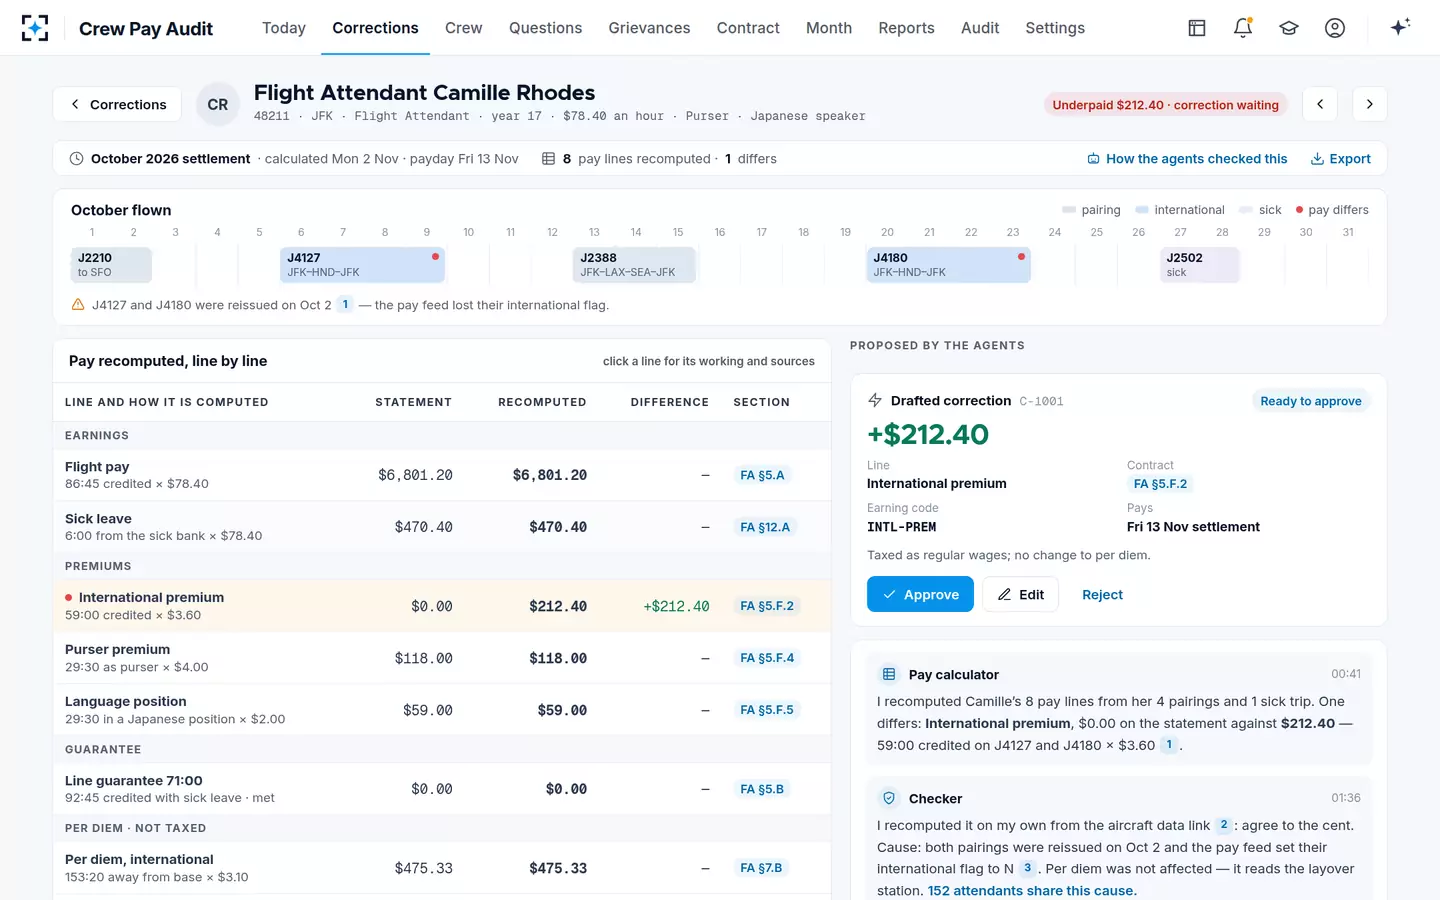This screenshot has height=900, width=1440.
Task: Click the warning triangle on the reissue note
Action: (78, 305)
